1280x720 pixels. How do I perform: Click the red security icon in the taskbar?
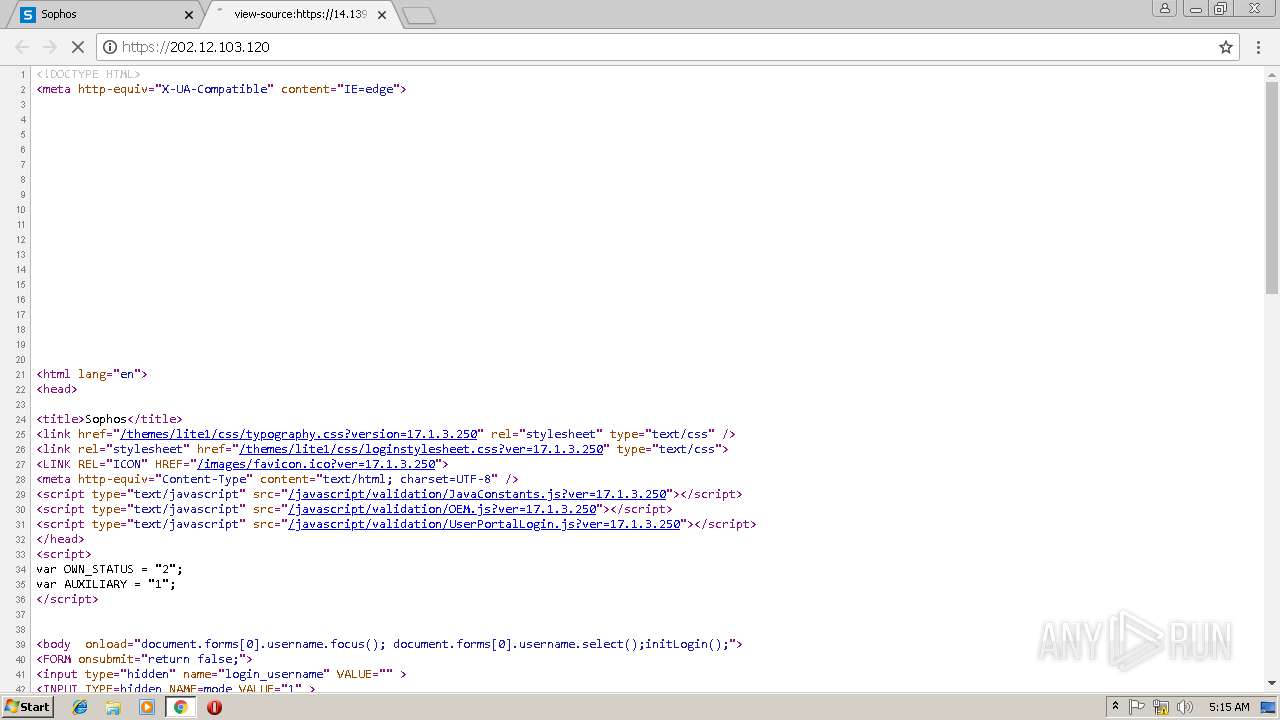[x=214, y=707]
